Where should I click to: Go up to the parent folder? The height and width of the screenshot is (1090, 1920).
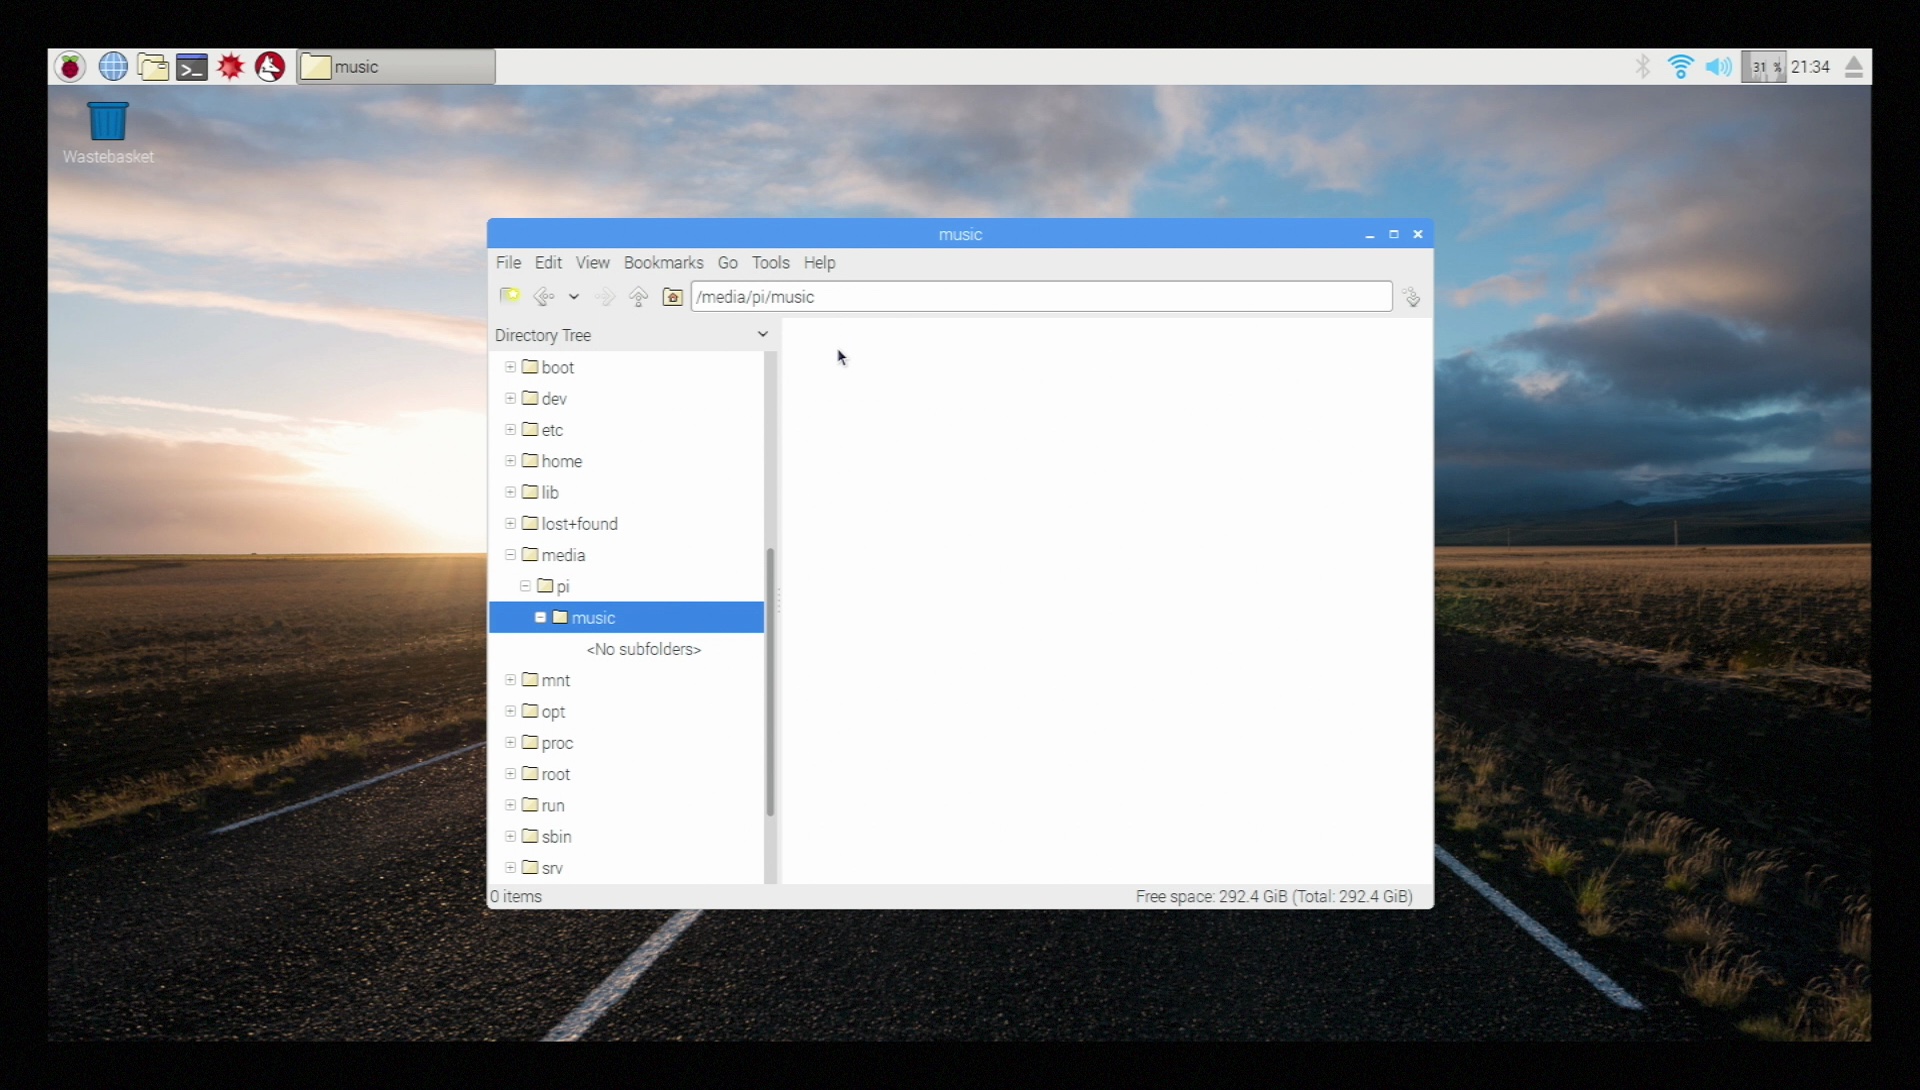click(638, 296)
